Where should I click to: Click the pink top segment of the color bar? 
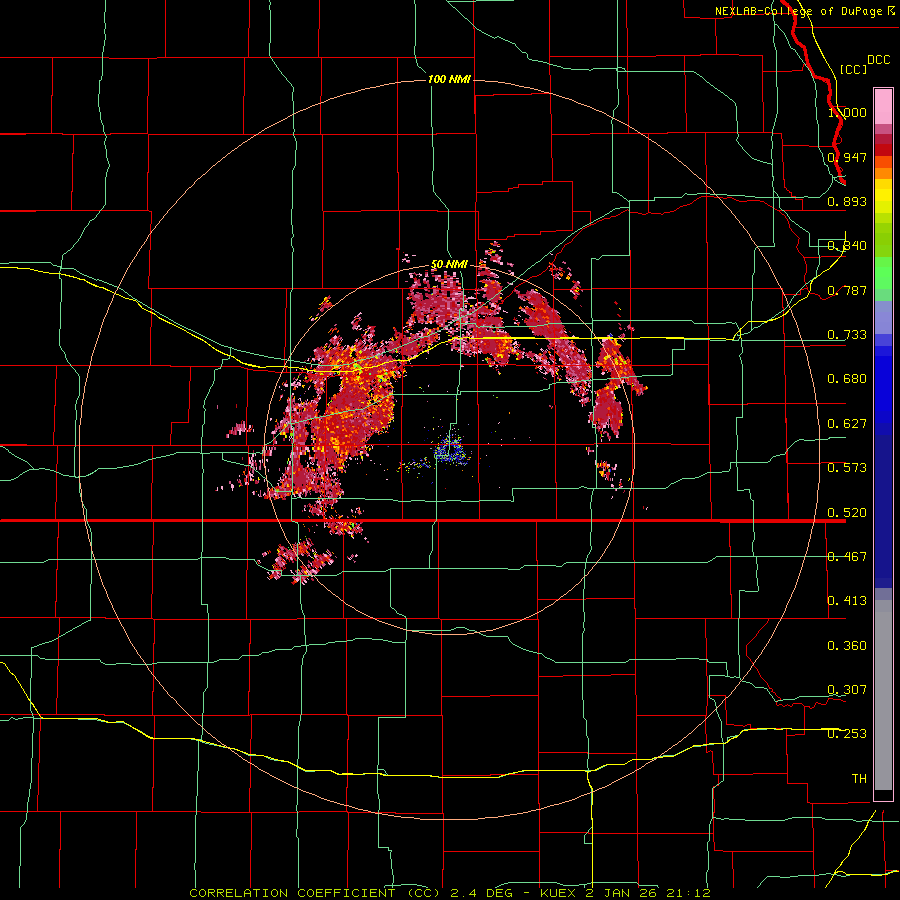(x=883, y=107)
